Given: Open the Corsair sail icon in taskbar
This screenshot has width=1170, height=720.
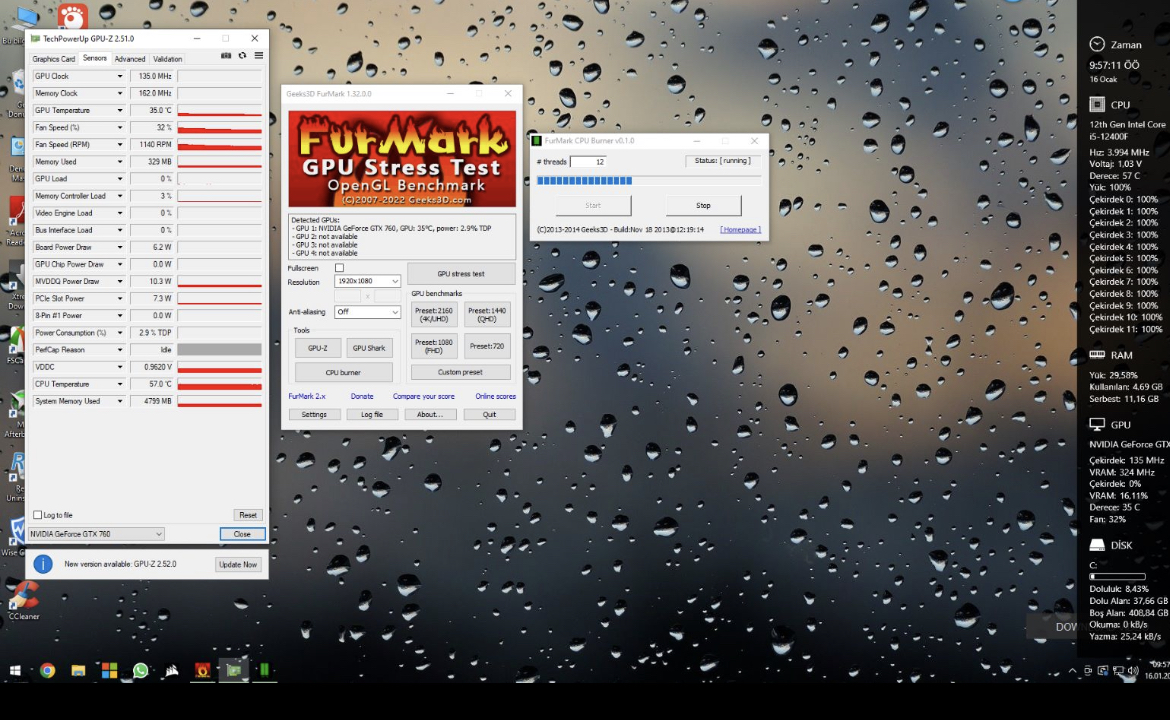Looking at the screenshot, I should [172, 670].
